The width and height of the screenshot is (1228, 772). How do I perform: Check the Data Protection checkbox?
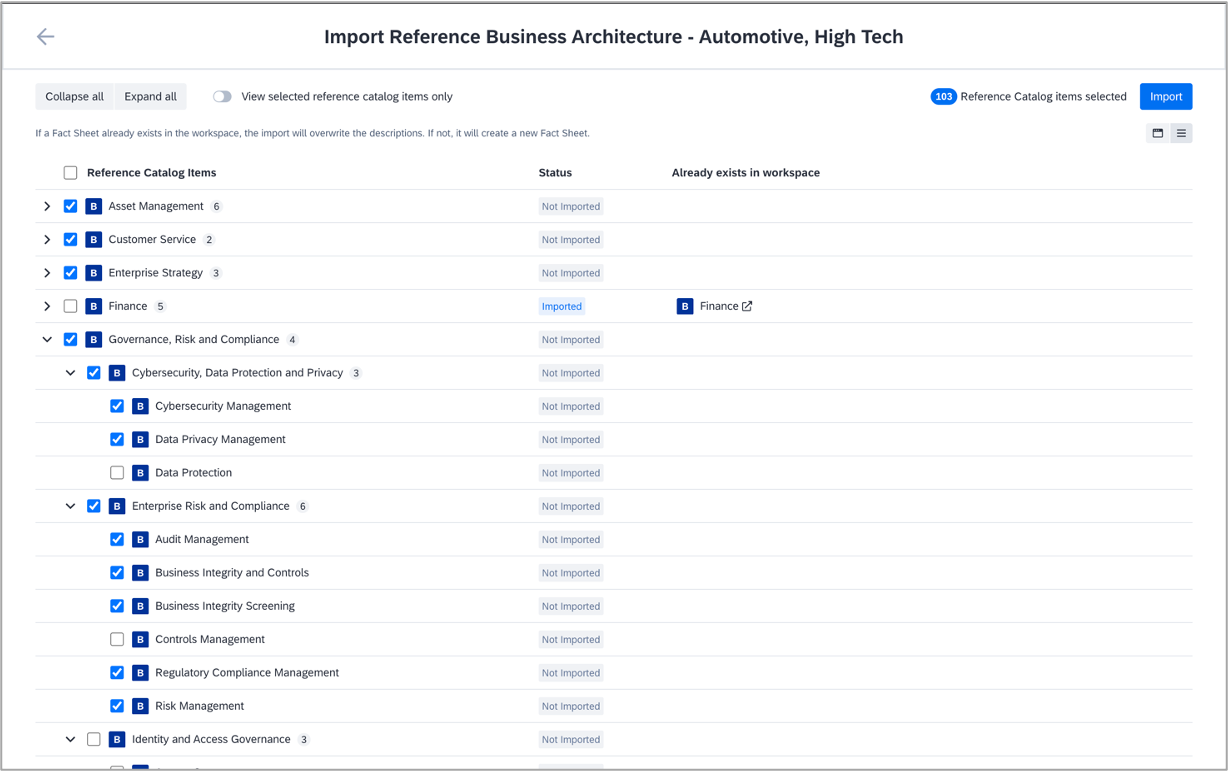tap(117, 473)
